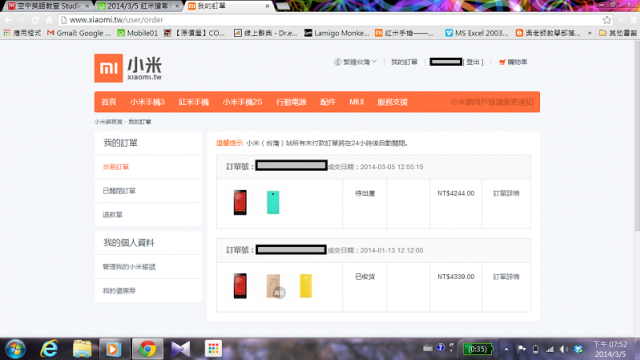Click red phone thumbnail in 2014-01-13 order
640x360 pixels.
point(240,286)
